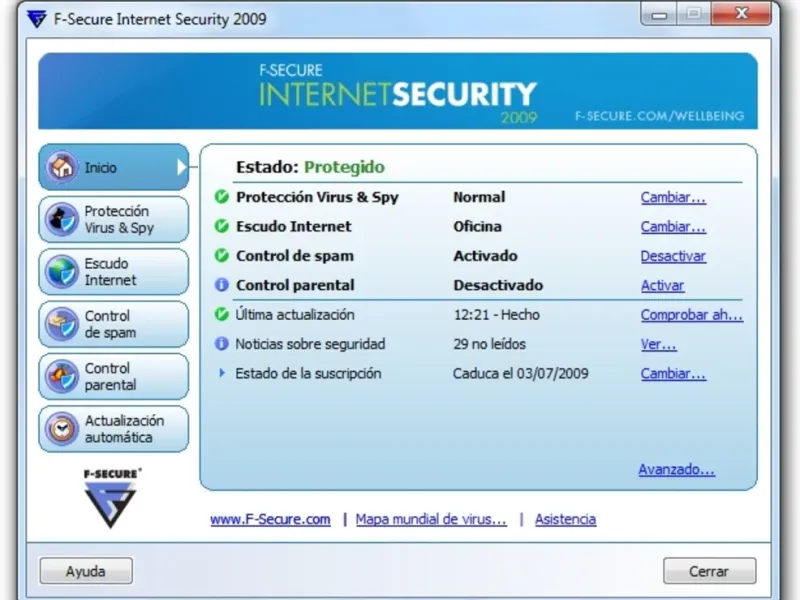
Task: Click the Ayuda button
Action: pos(86,571)
